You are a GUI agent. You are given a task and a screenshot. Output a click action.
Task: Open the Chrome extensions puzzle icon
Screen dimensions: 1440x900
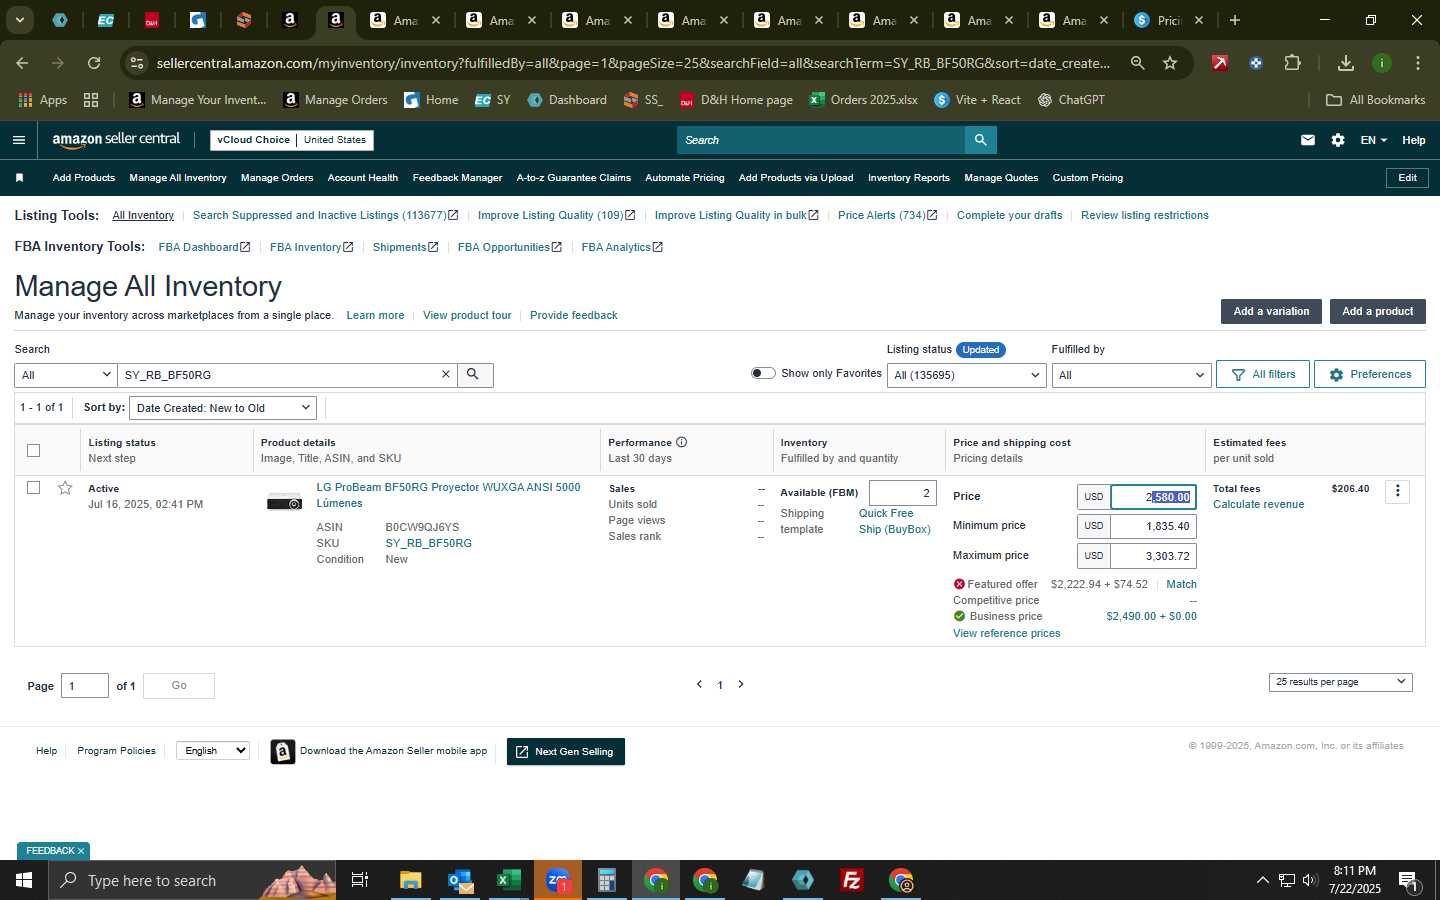1292,63
